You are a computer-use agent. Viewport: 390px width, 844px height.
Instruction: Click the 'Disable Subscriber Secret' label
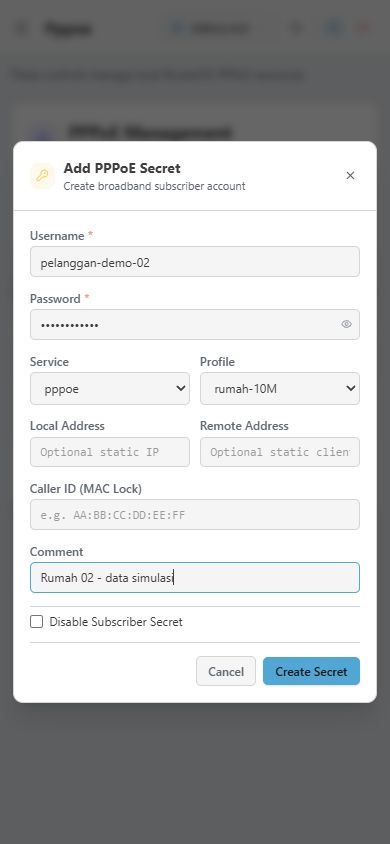click(x=116, y=622)
